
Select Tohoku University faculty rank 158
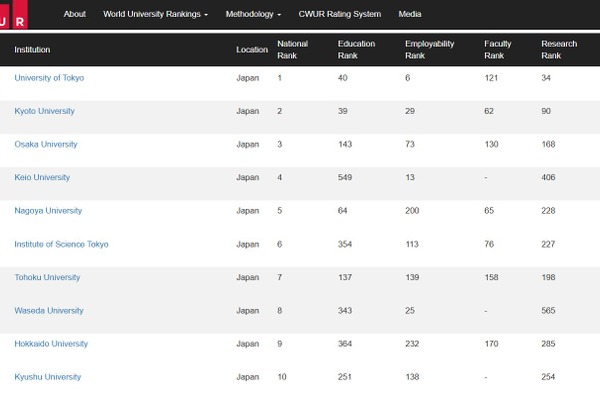click(x=491, y=277)
